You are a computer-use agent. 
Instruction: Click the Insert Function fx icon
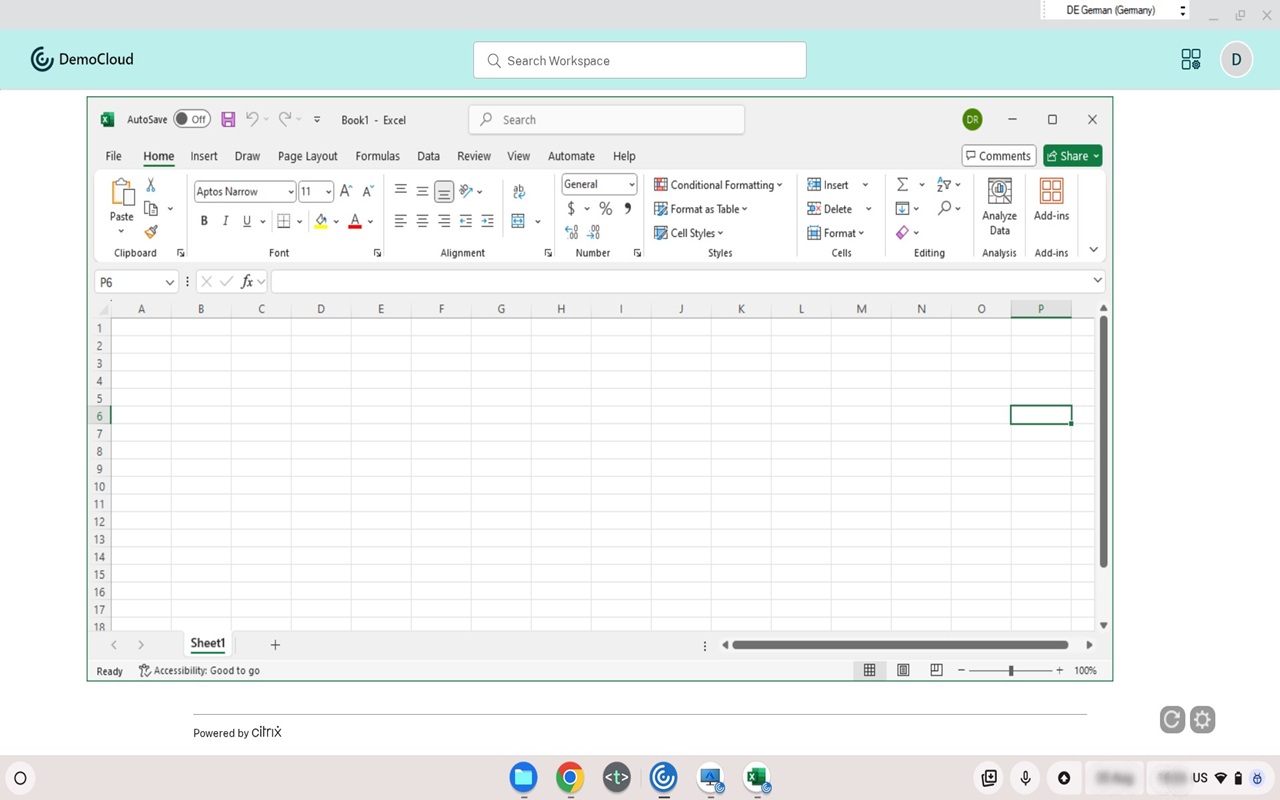(x=247, y=282)
